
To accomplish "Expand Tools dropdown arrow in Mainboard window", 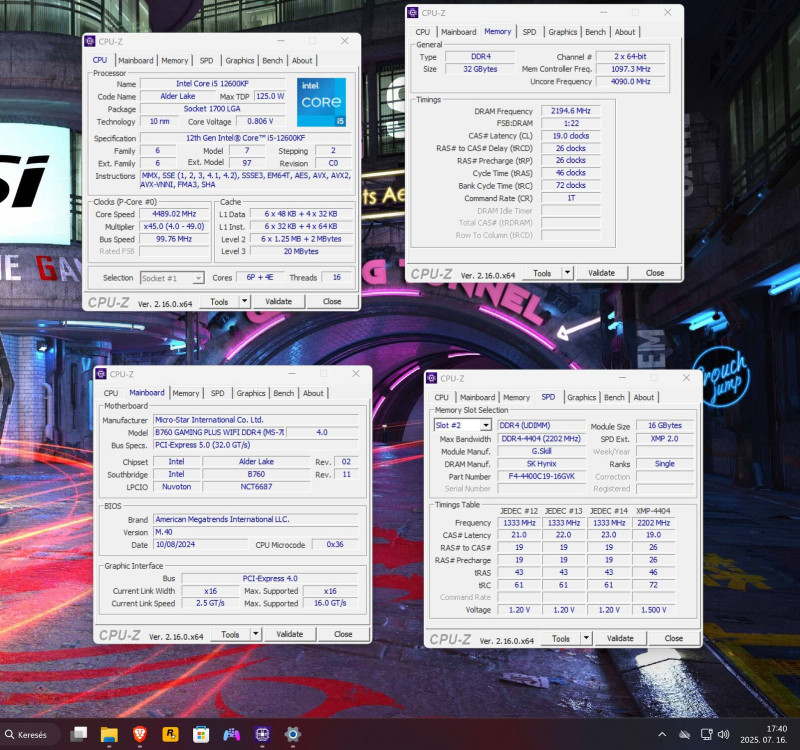I will [256, 634].
